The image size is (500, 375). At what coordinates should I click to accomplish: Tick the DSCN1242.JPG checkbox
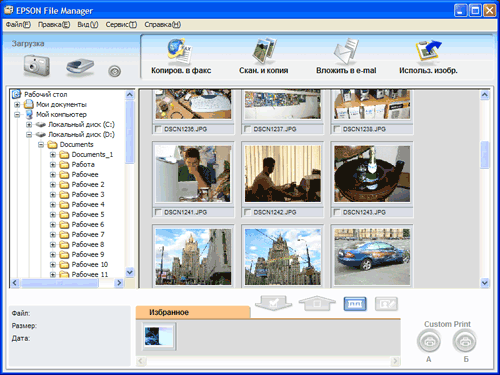pyautogui.click(x=247, y=212)
